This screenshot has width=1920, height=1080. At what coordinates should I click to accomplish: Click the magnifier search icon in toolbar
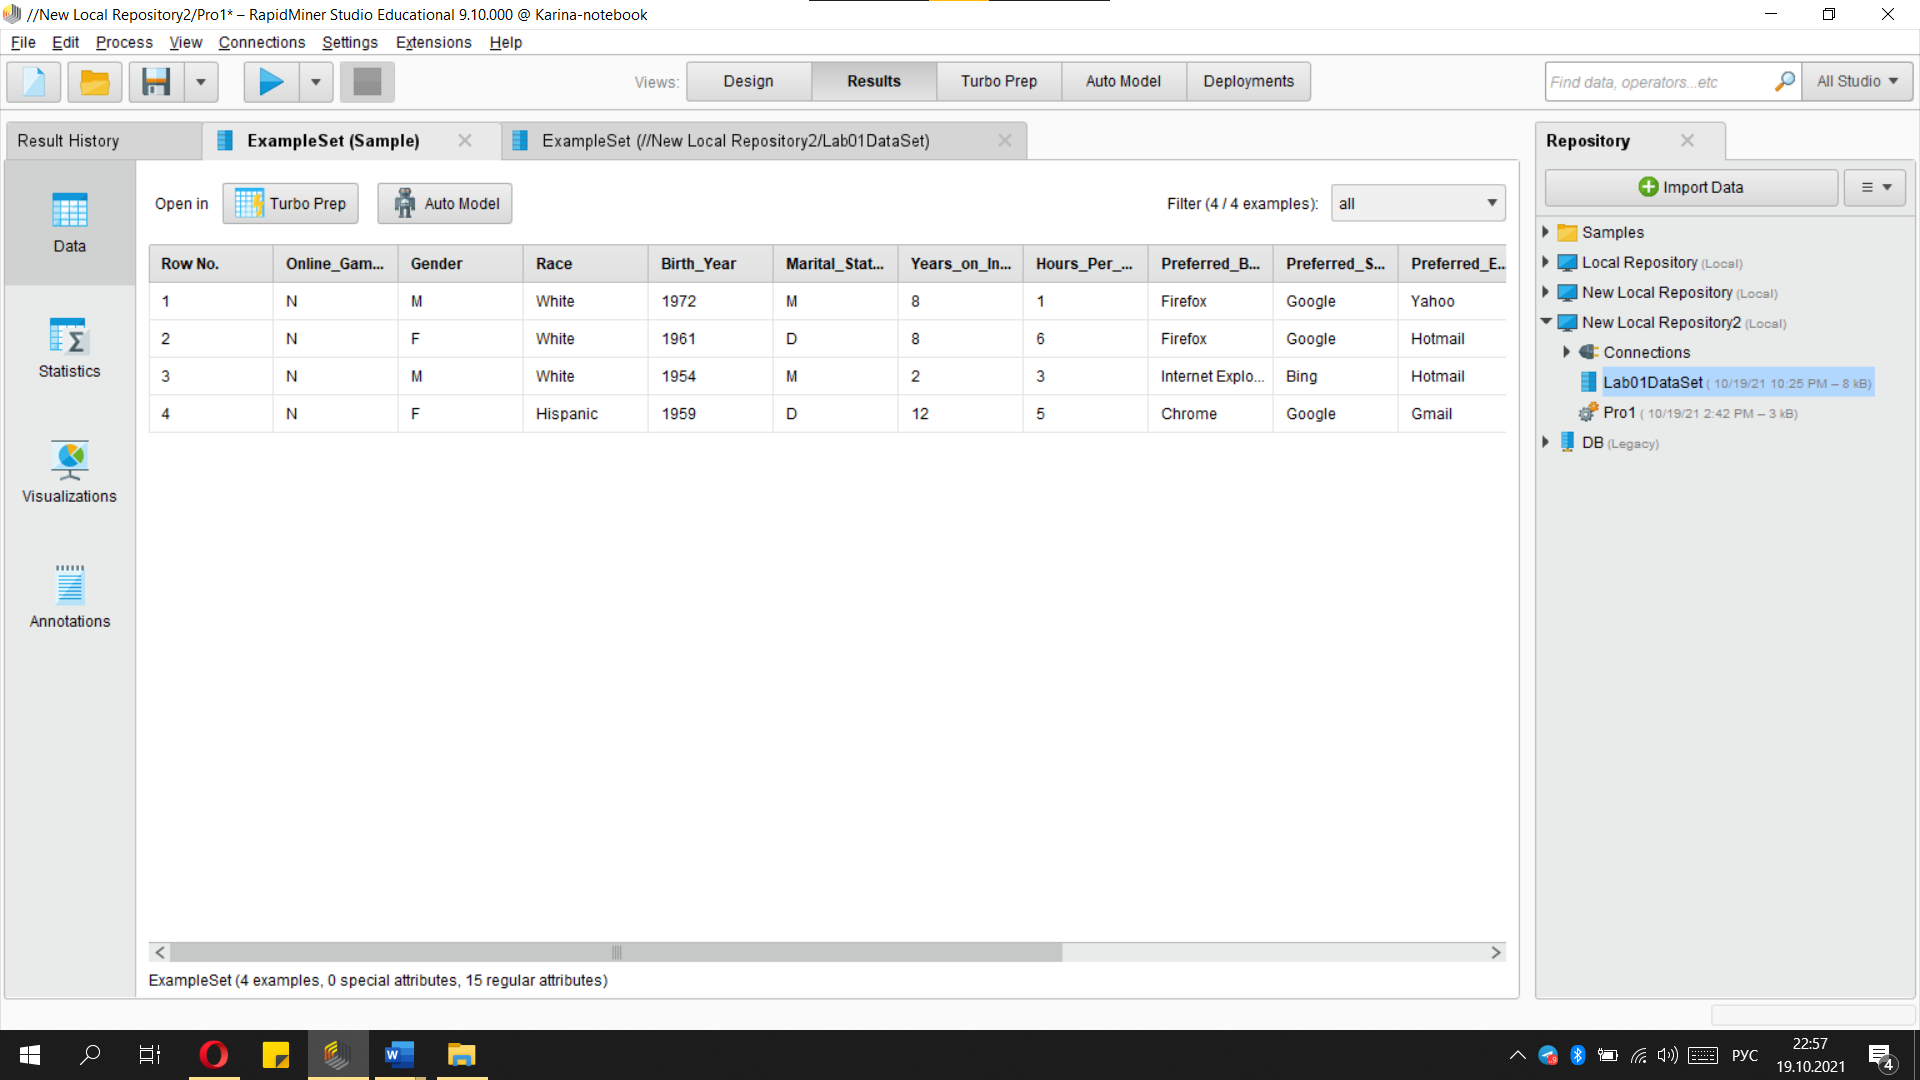click(x=1785, y=81)
